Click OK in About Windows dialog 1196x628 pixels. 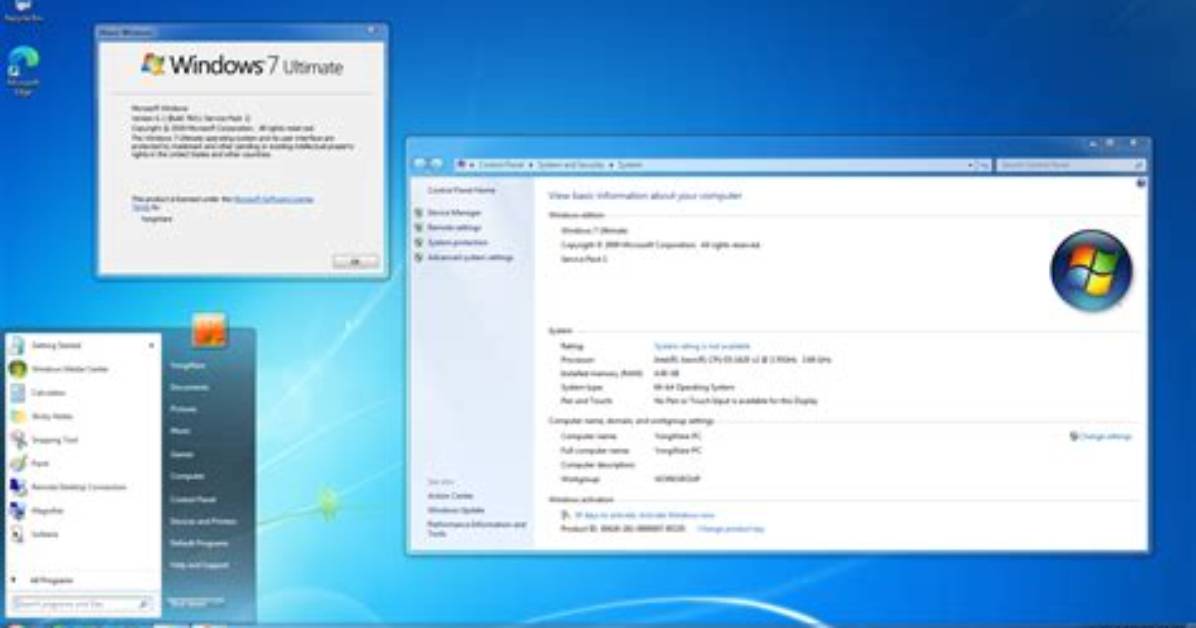coord(355,262)
